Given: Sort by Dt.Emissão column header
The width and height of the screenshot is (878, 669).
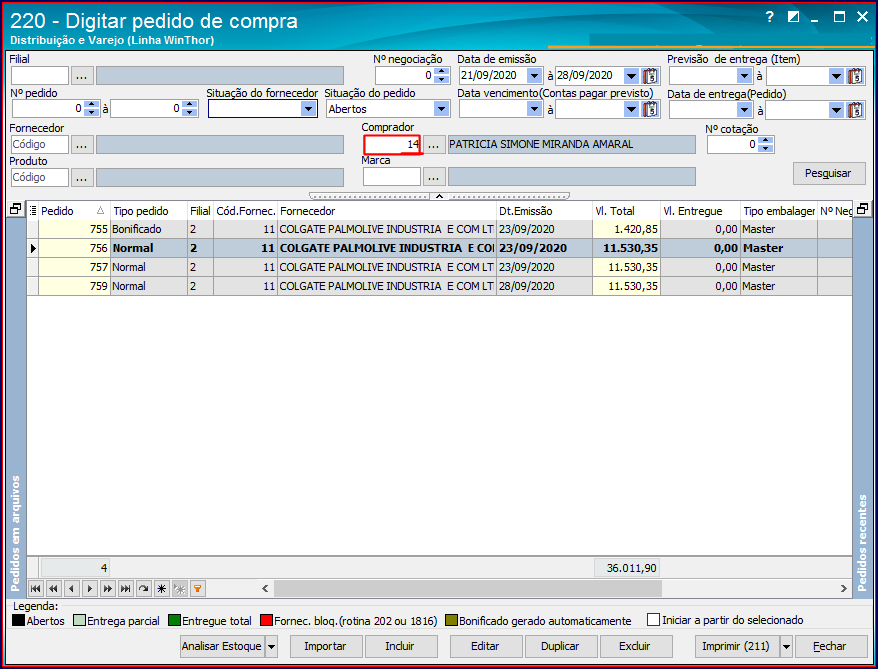Looking at the screenshot, I should (x=544, y=211).
